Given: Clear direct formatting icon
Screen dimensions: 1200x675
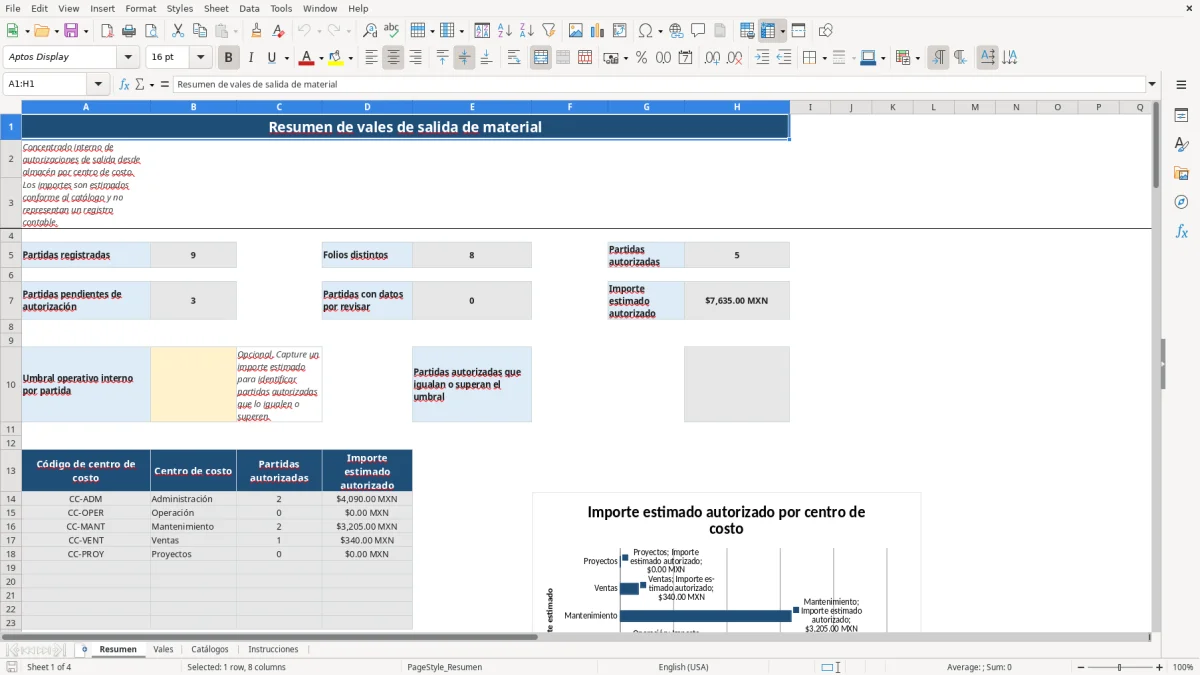Looking at the screenshot, I should click(x=279, y=31).
